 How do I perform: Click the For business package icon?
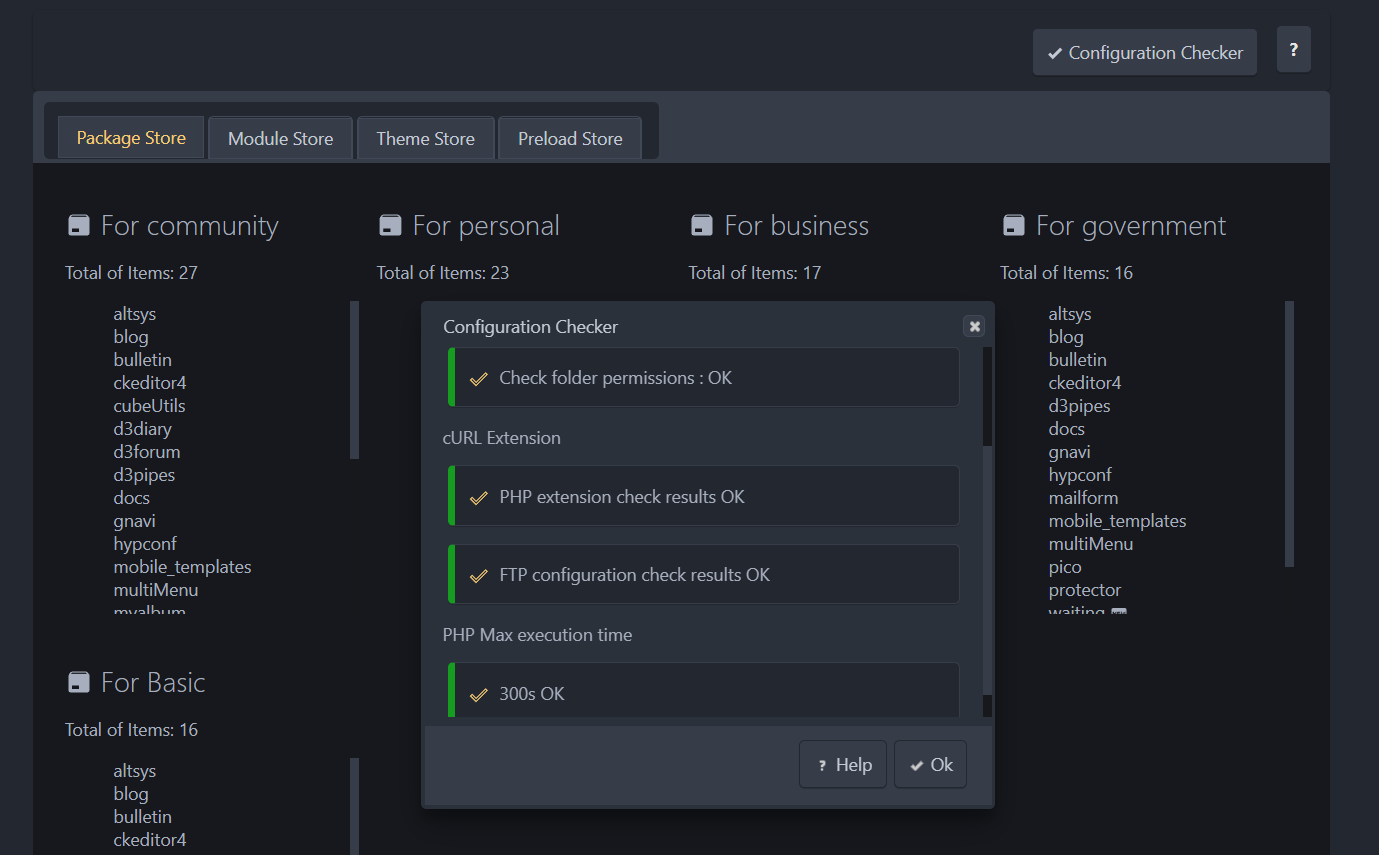coord(702,226)
